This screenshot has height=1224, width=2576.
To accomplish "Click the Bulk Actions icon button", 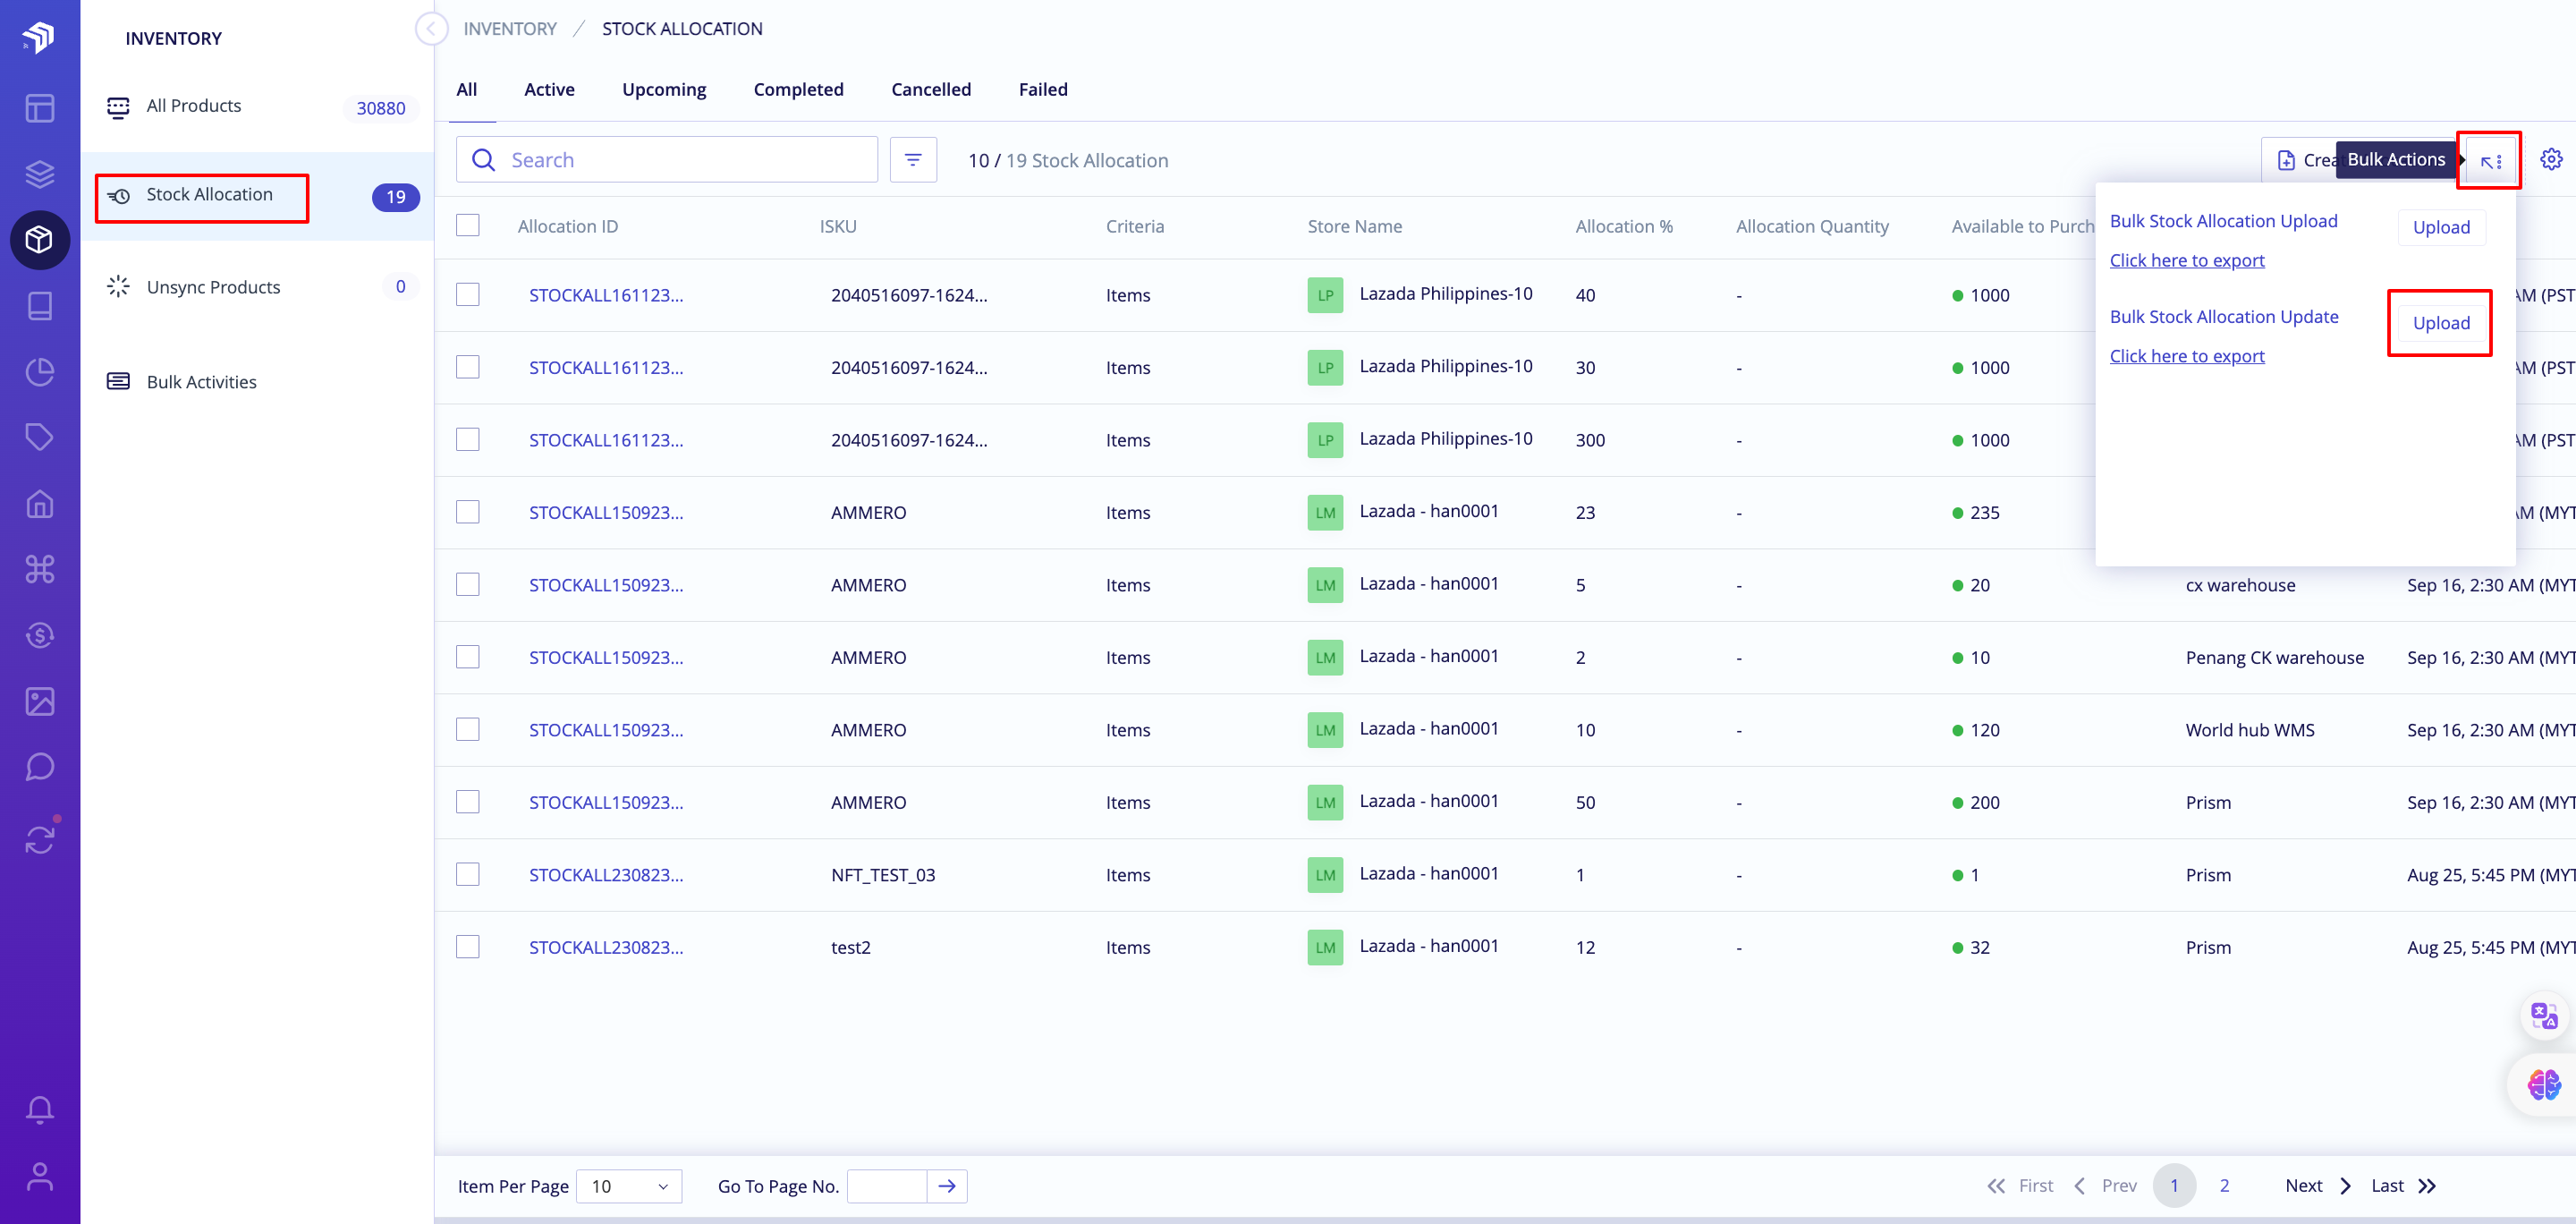I will coord(2490,160).
